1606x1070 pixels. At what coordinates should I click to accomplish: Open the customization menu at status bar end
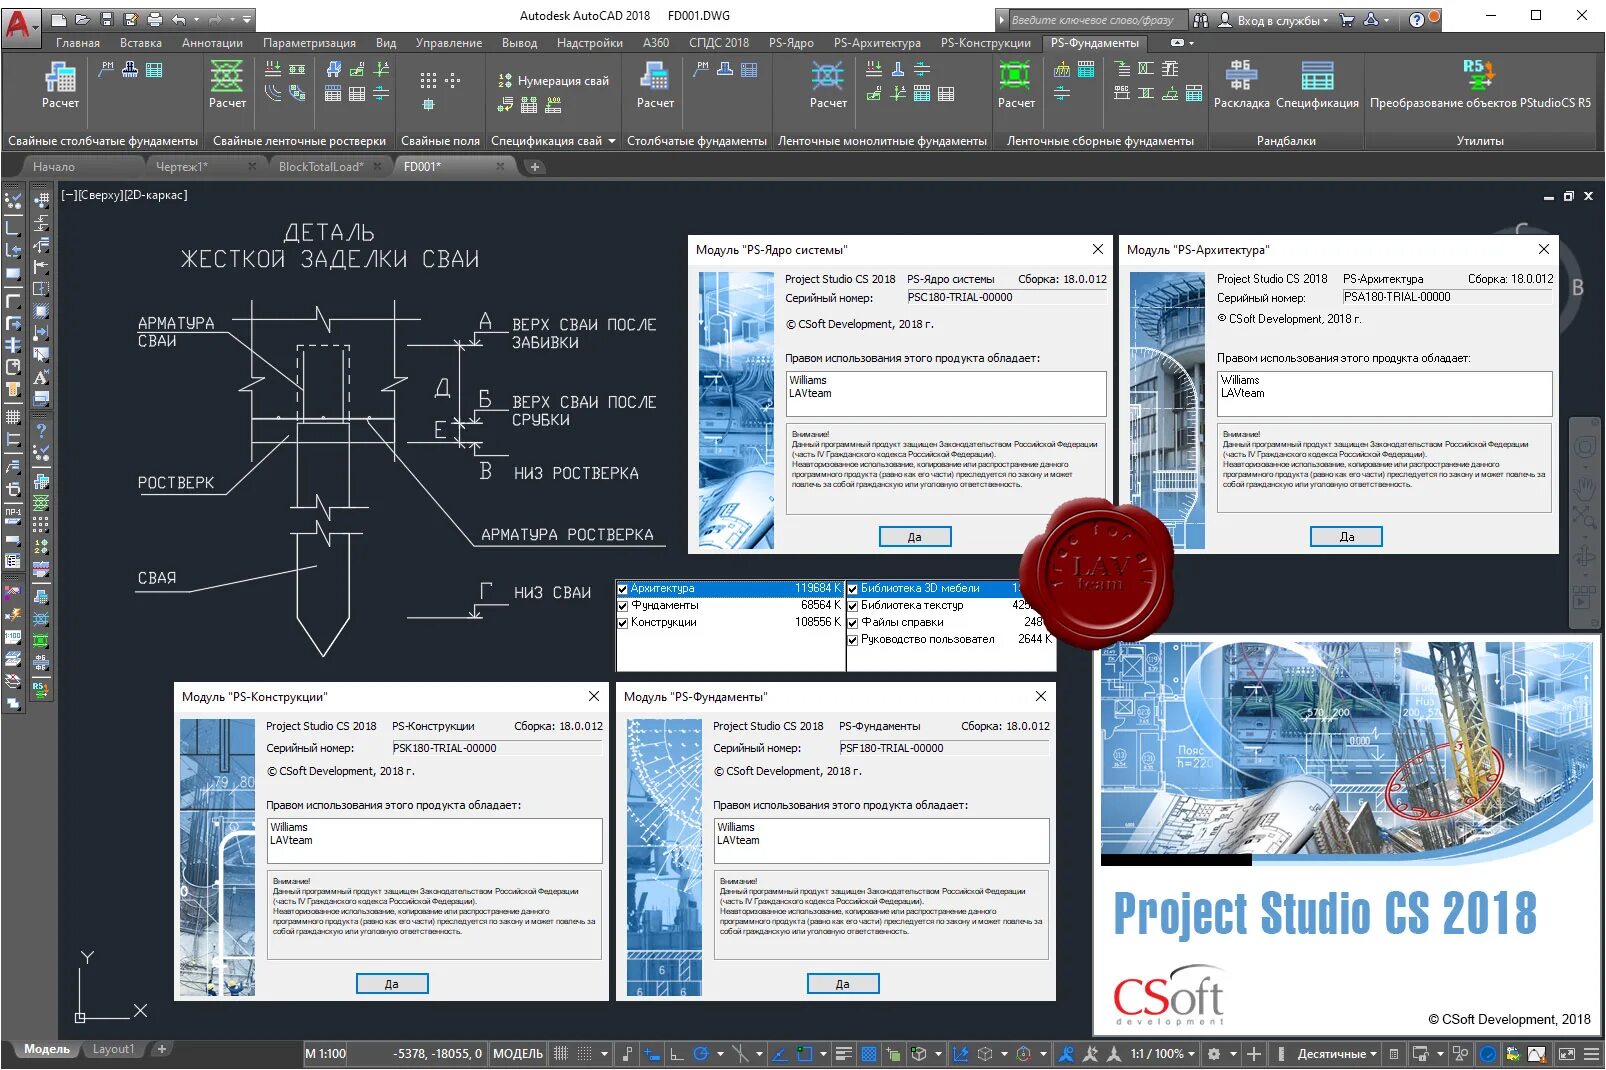[1591, 1053]
